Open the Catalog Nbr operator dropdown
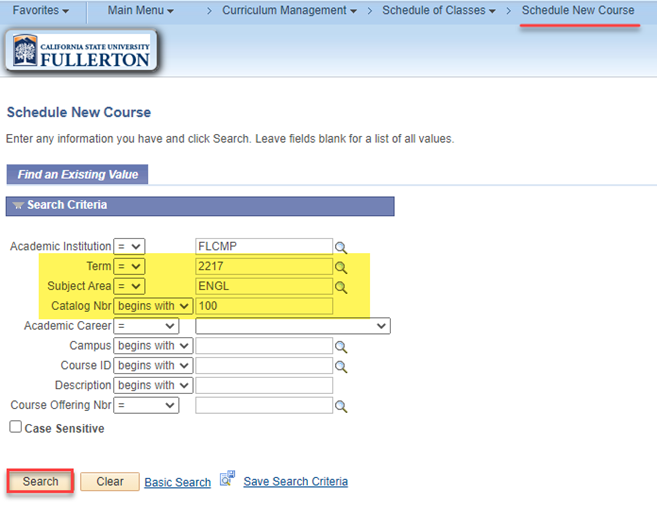 coord(153,306)
